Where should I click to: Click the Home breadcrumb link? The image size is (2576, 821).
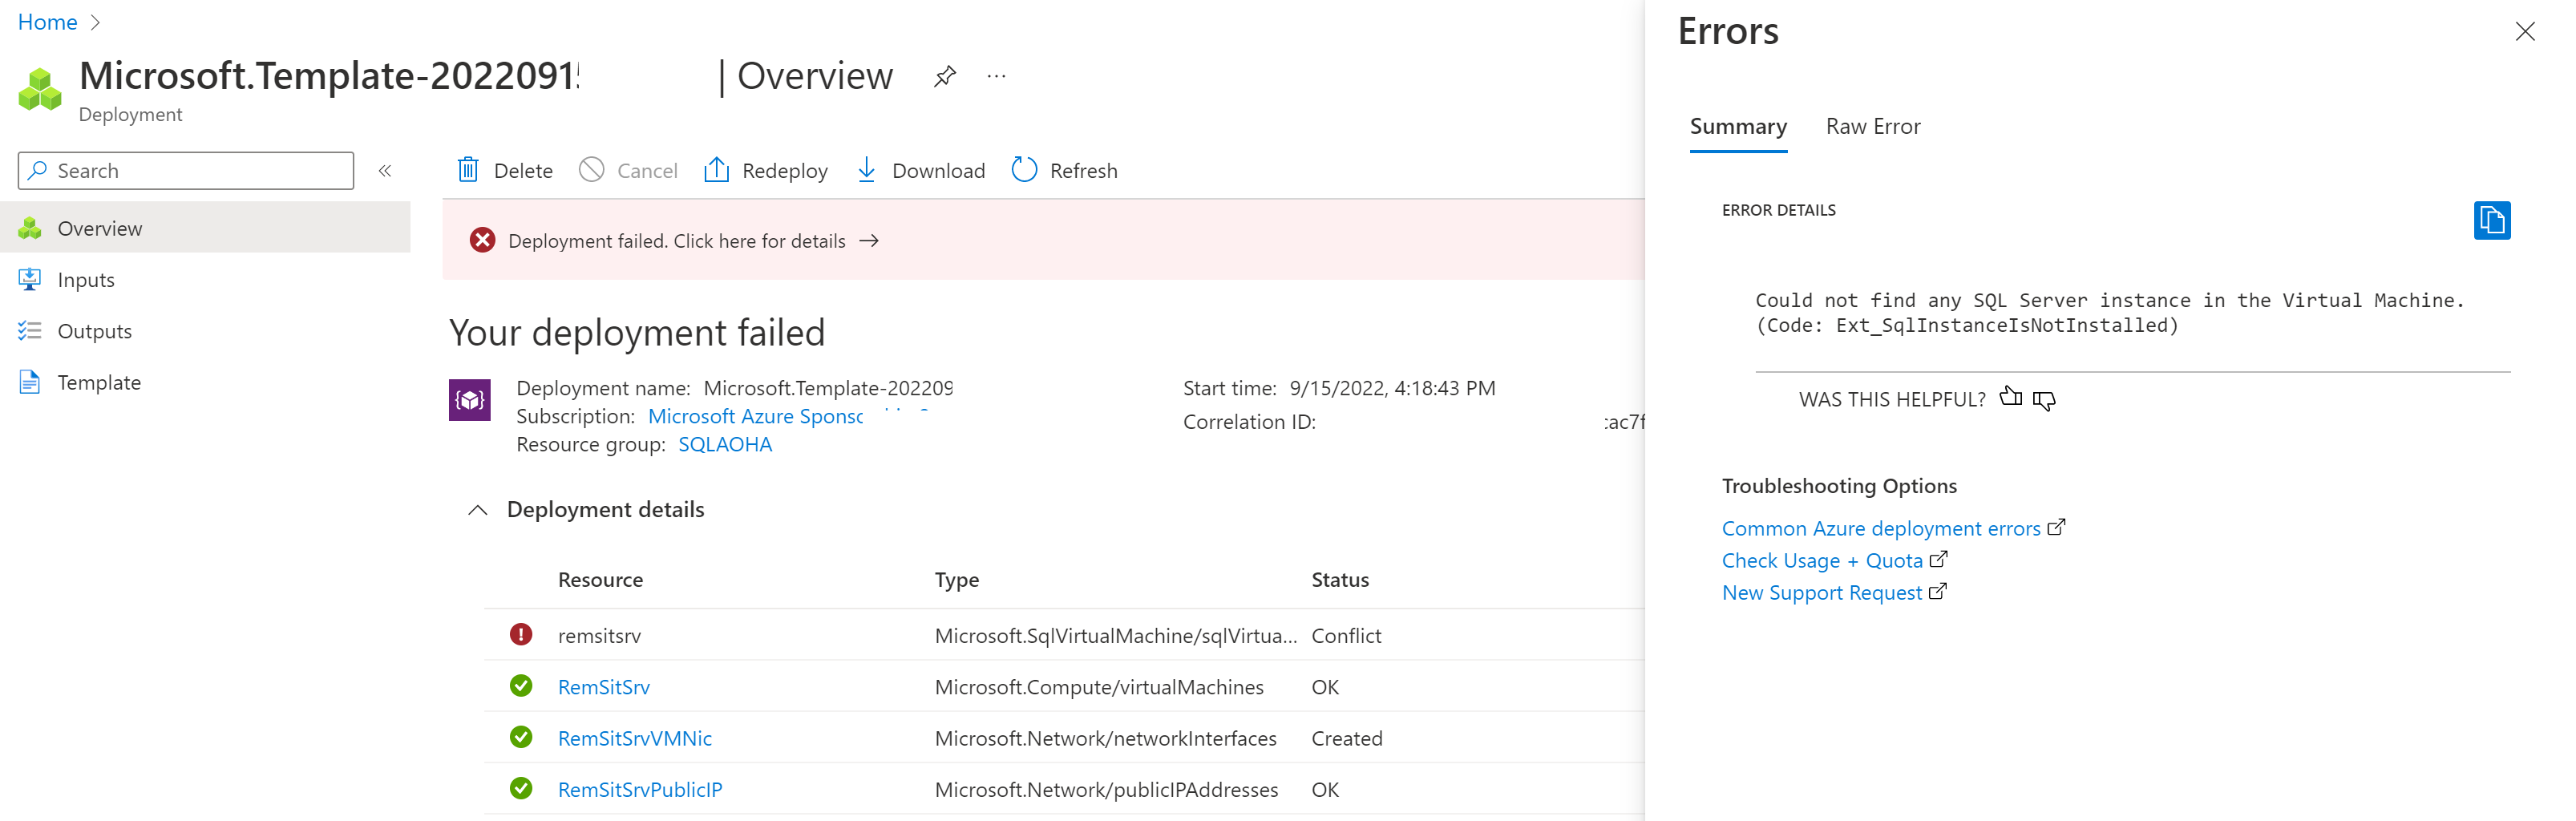(x=48, y=22)
